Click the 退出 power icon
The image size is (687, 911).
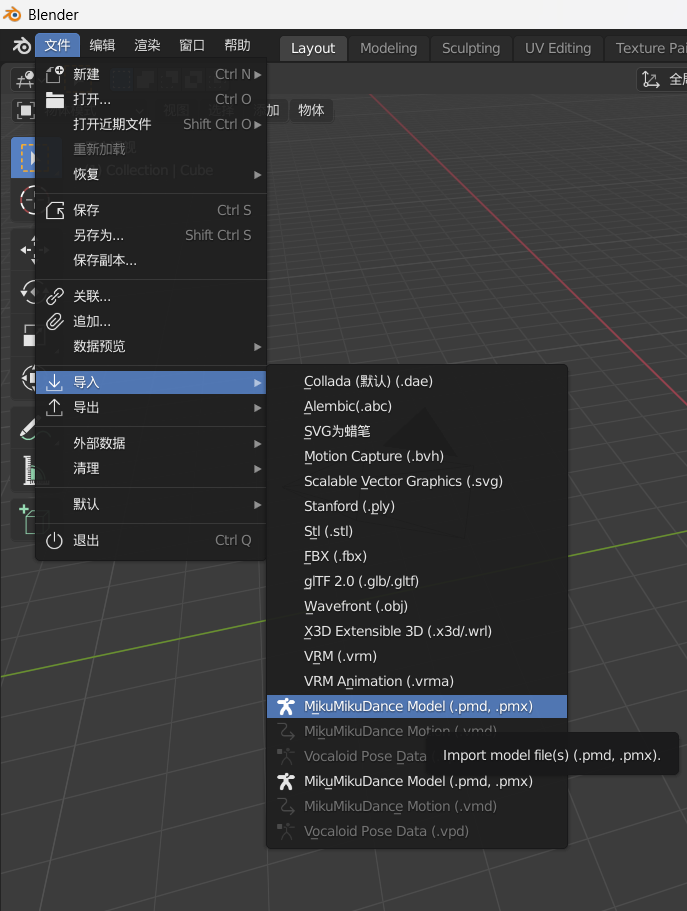tap(55, 540)
